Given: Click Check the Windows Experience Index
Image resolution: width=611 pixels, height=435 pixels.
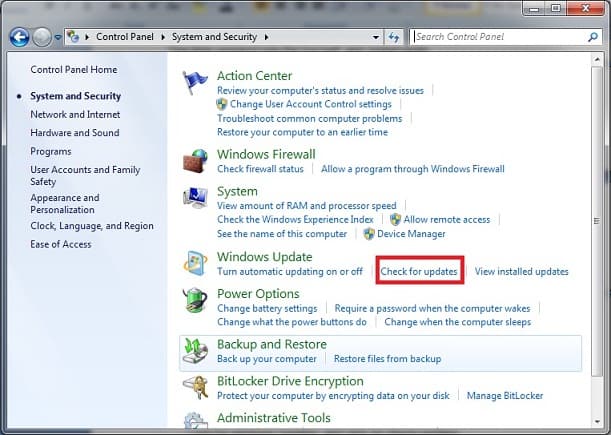Looking at the screenshot, I should click(295, 219).
